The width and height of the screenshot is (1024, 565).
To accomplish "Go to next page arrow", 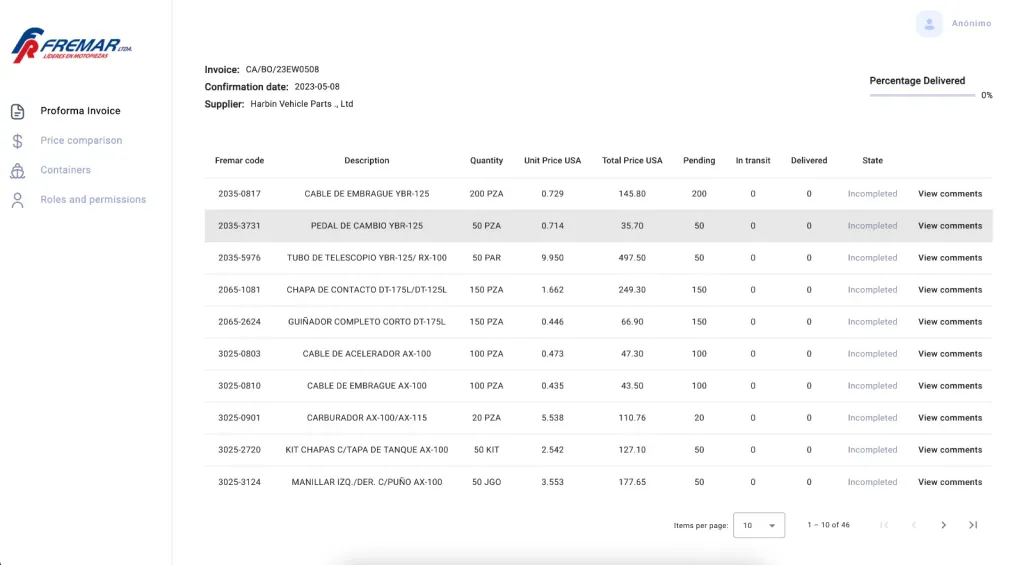I will click(943, 525).
